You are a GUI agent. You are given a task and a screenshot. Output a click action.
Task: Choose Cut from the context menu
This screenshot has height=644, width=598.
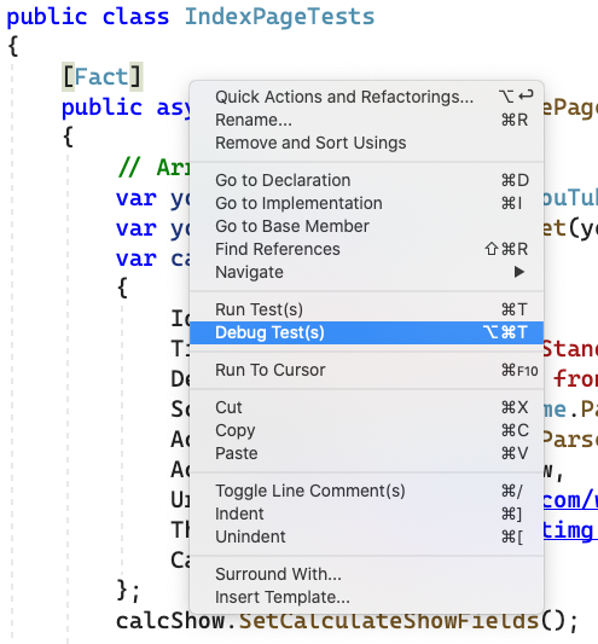(366, 407)
